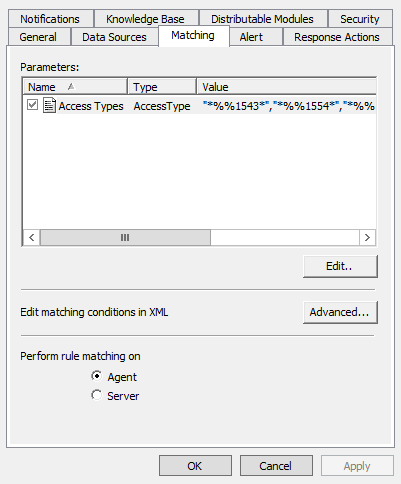
Task: Open Advanced... XML matching conditions
Action: point(340,312)
